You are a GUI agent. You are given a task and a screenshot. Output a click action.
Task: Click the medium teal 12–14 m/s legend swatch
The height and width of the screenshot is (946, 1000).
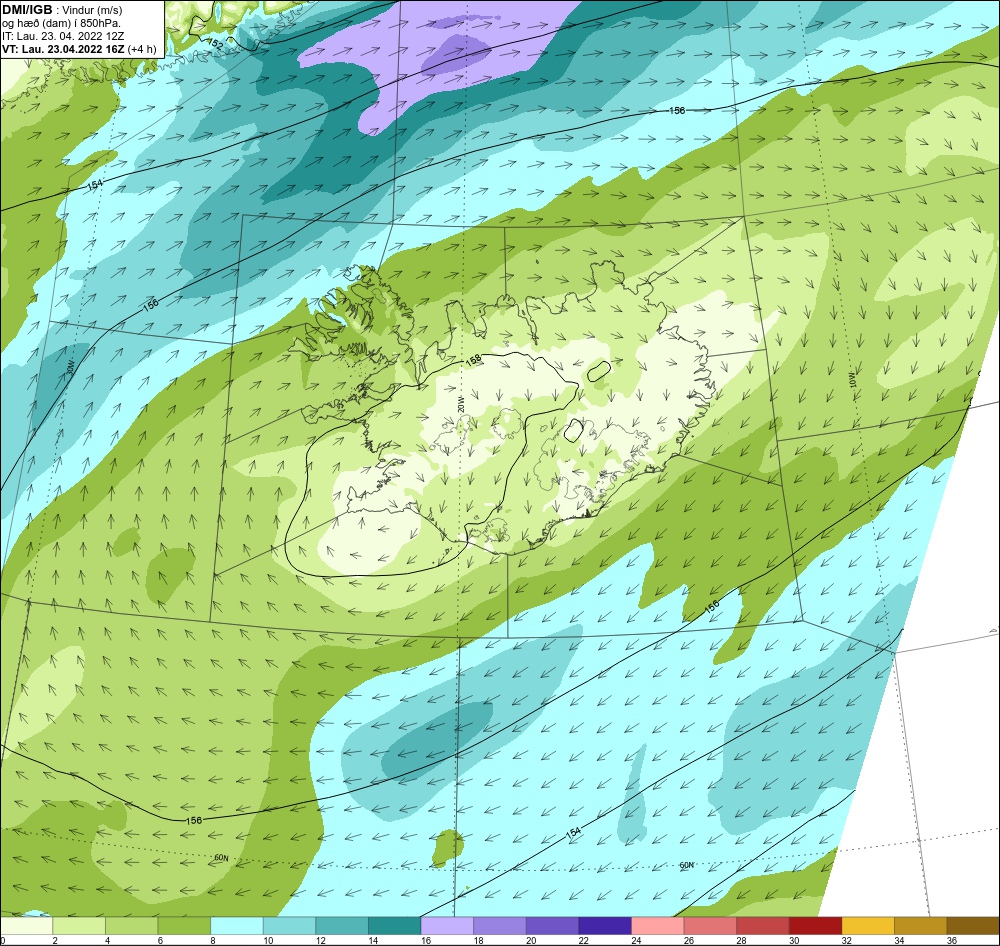(x=342, y=926)
